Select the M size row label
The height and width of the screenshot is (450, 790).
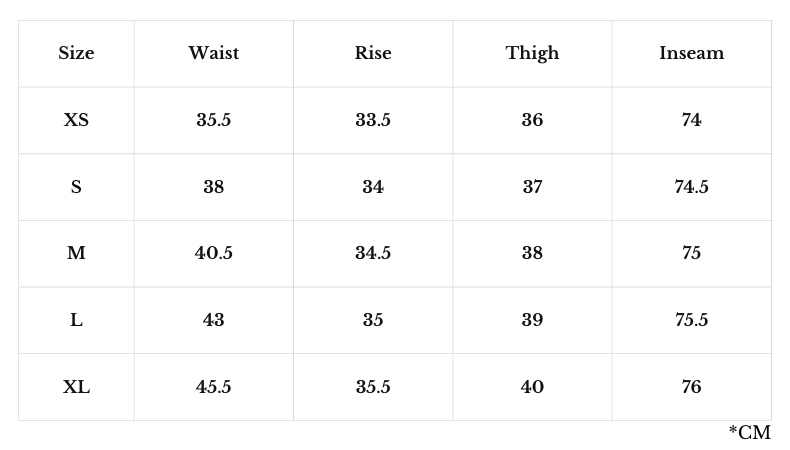point(76,253)
